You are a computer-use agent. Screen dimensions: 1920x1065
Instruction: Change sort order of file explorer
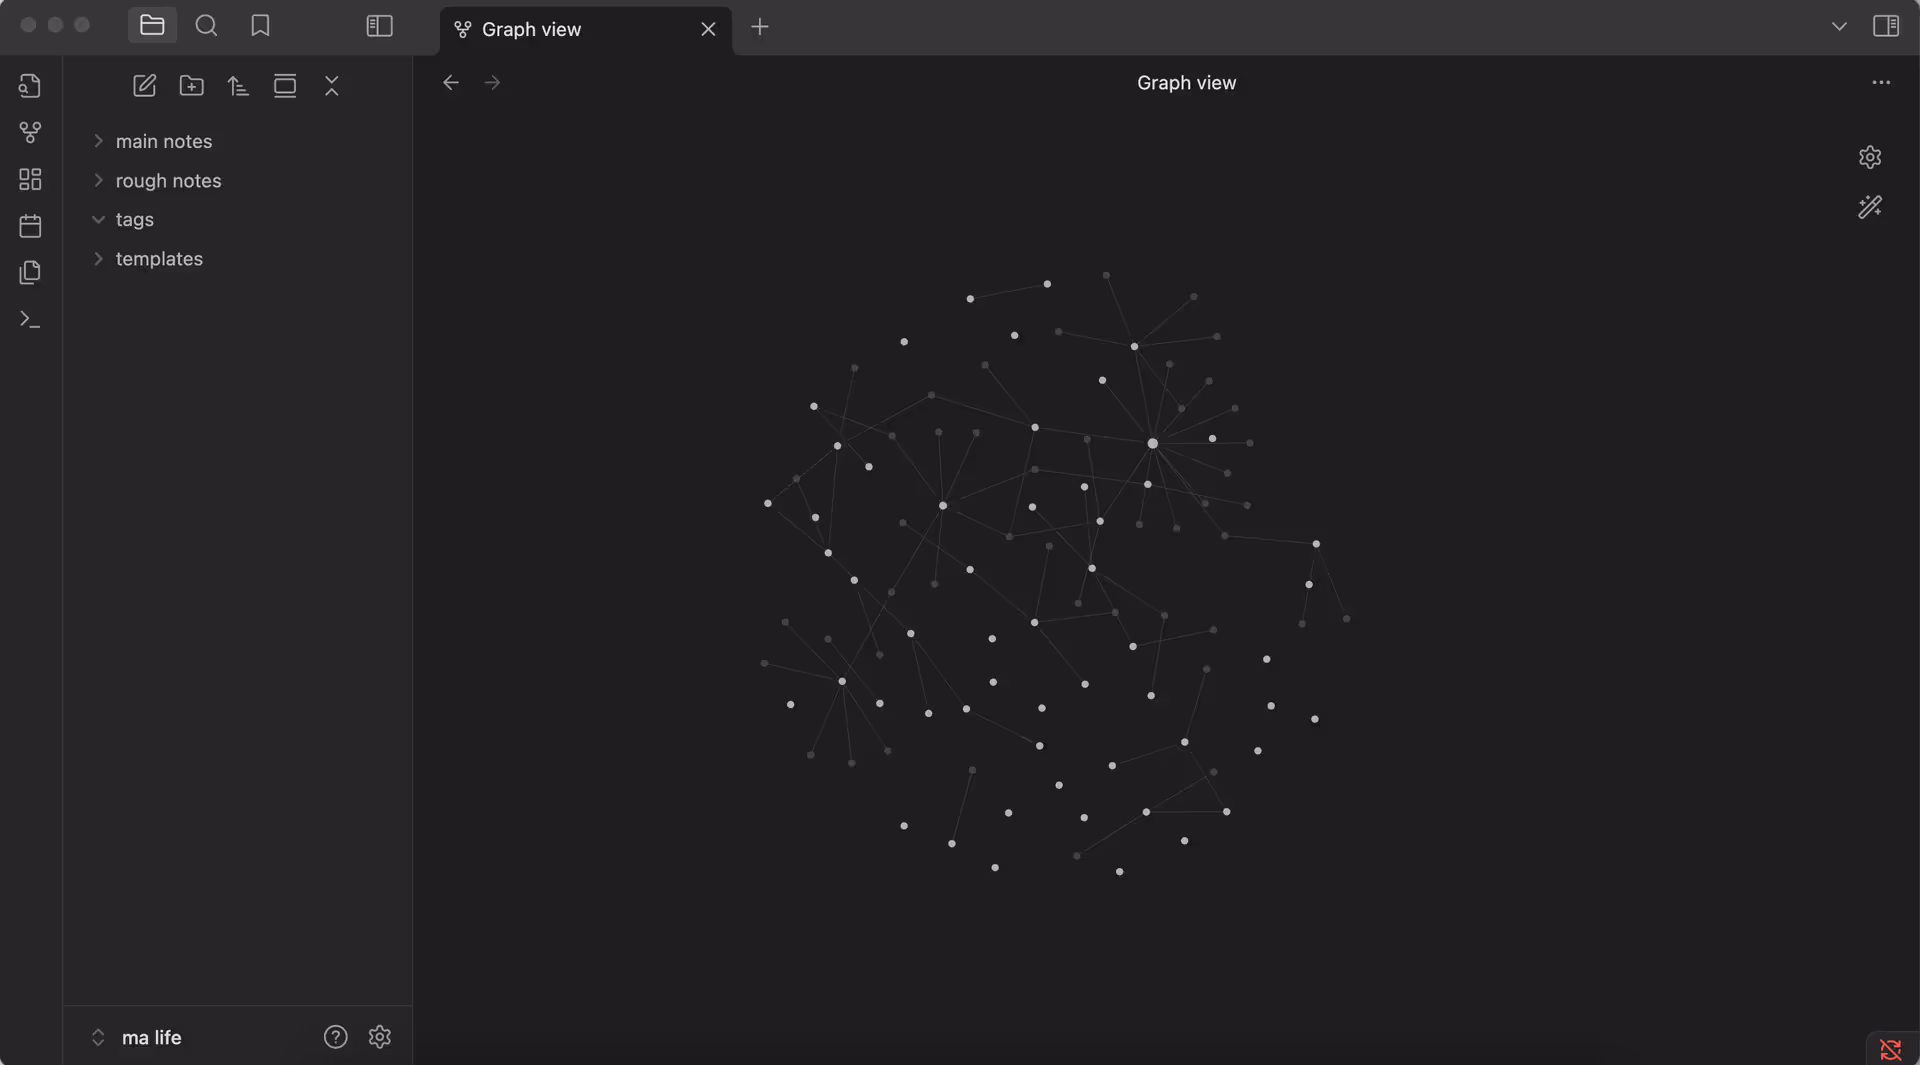(238, 86)
